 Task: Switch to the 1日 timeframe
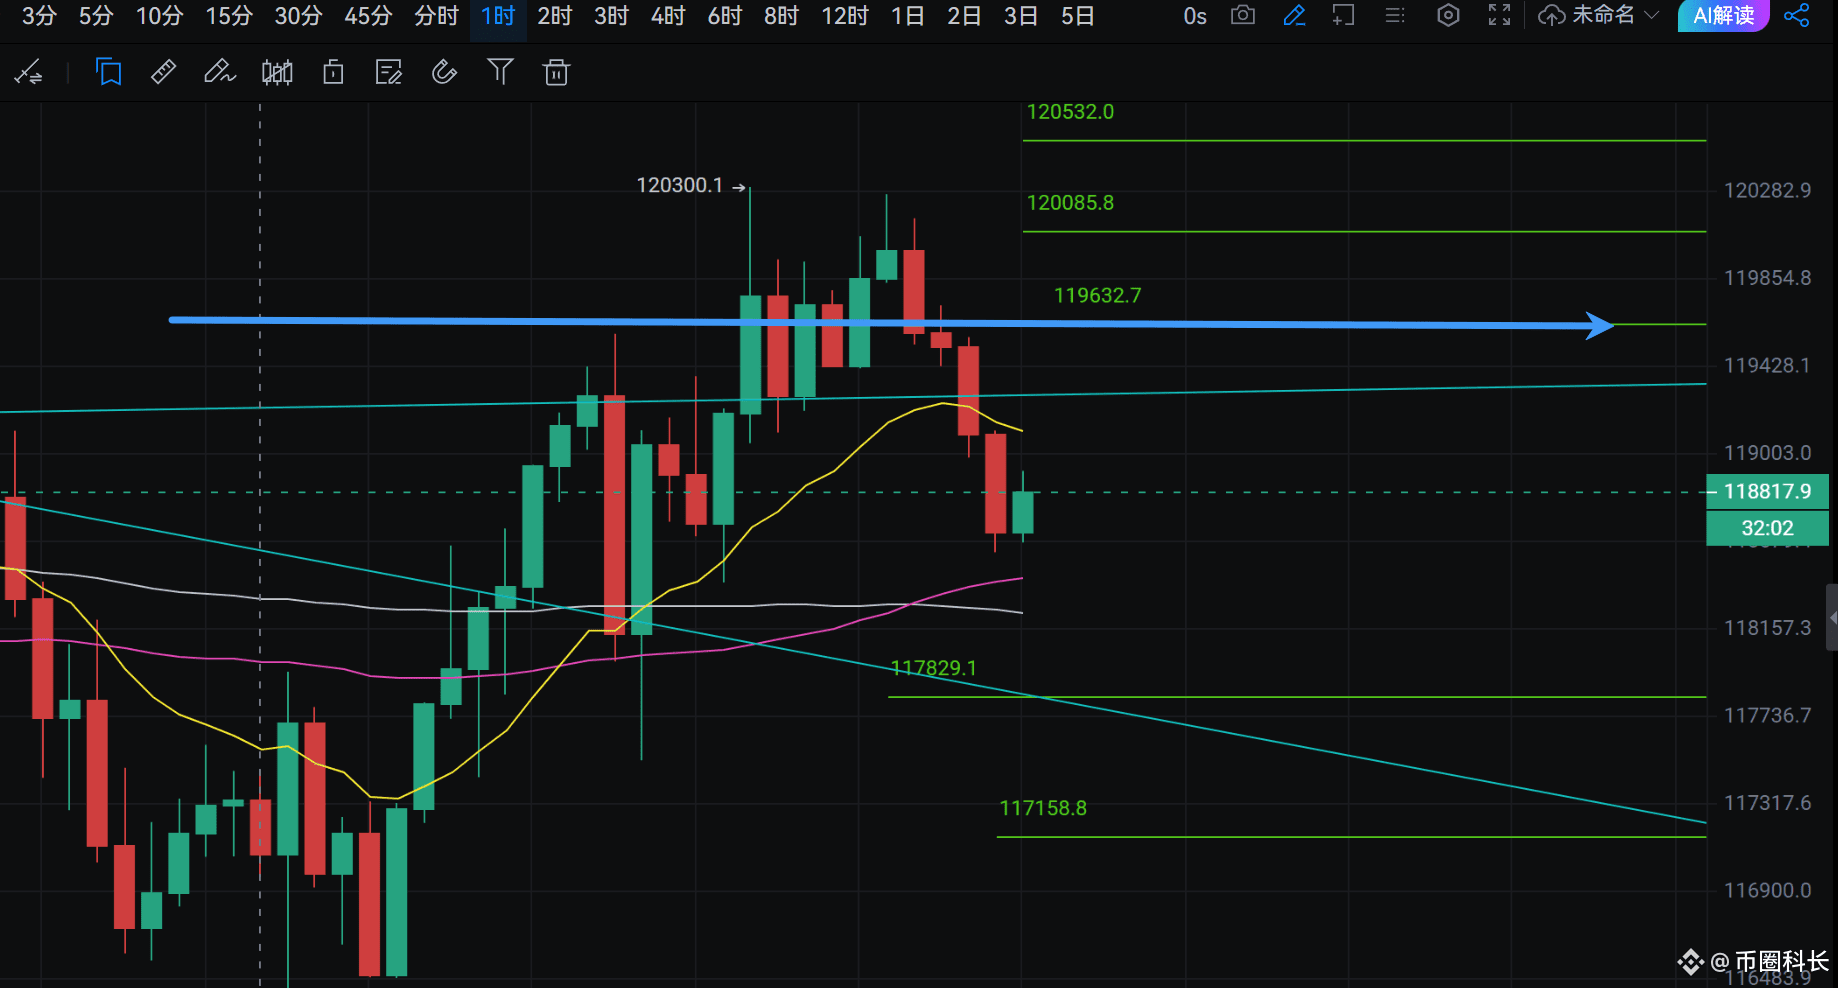(908, 16)
